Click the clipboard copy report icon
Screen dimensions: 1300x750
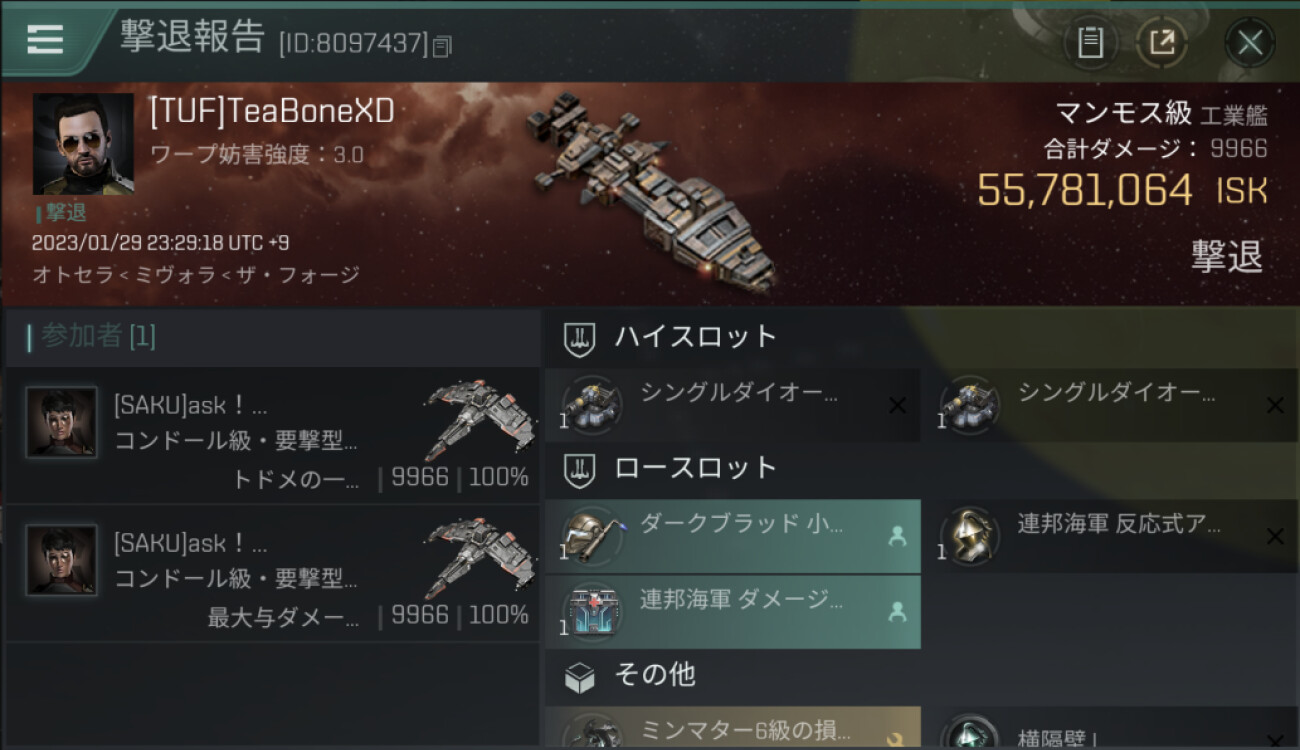pos(1091,42)
